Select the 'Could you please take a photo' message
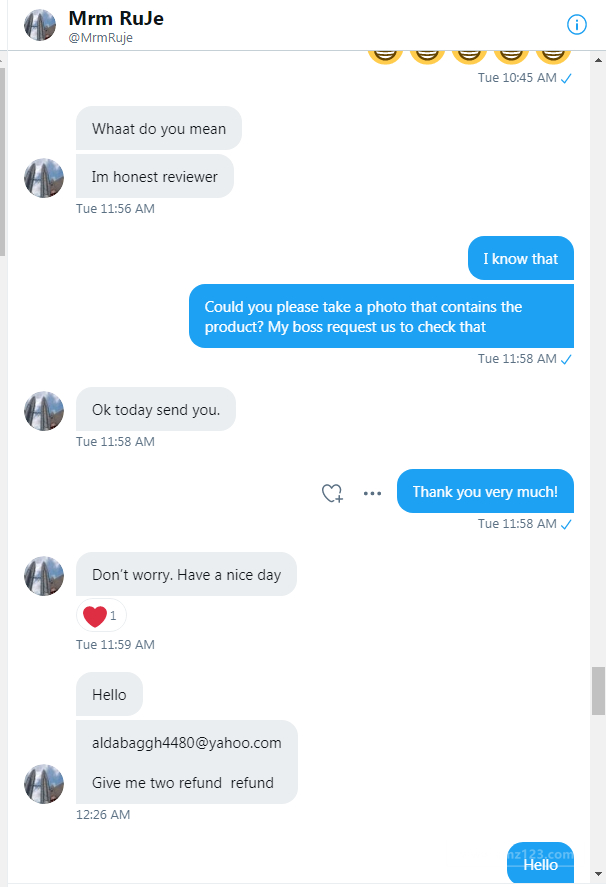 [381, 317]
